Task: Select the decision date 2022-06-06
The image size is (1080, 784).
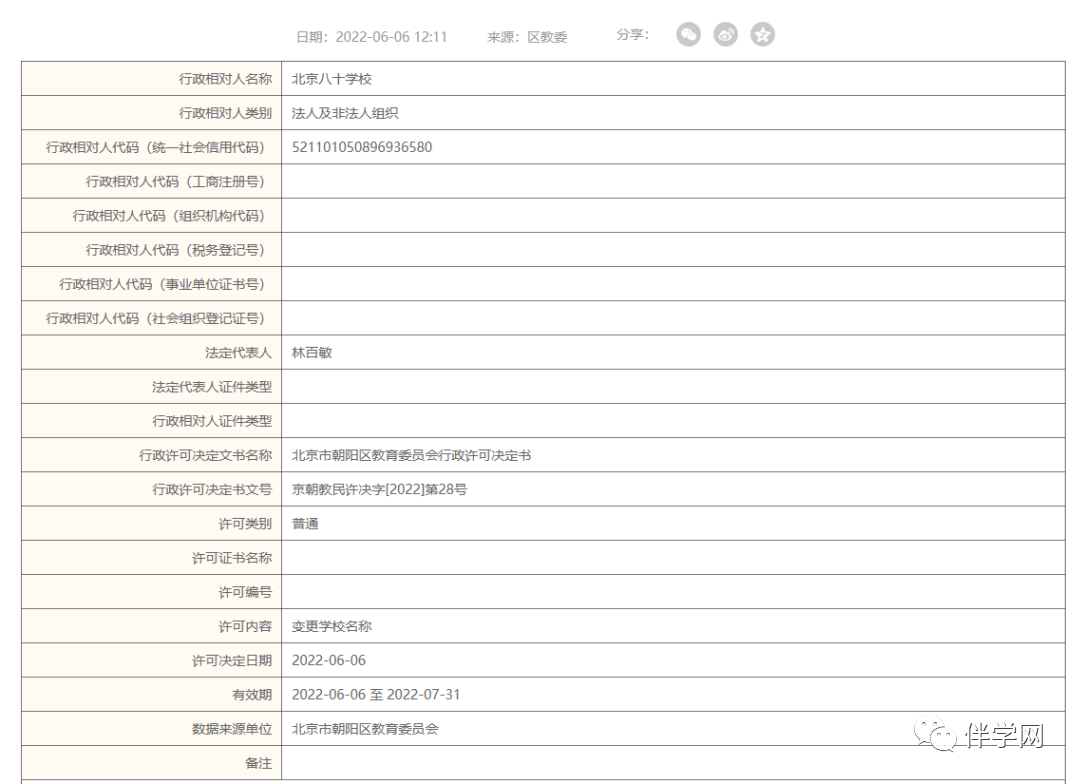Action: click(x=329, y=661)
